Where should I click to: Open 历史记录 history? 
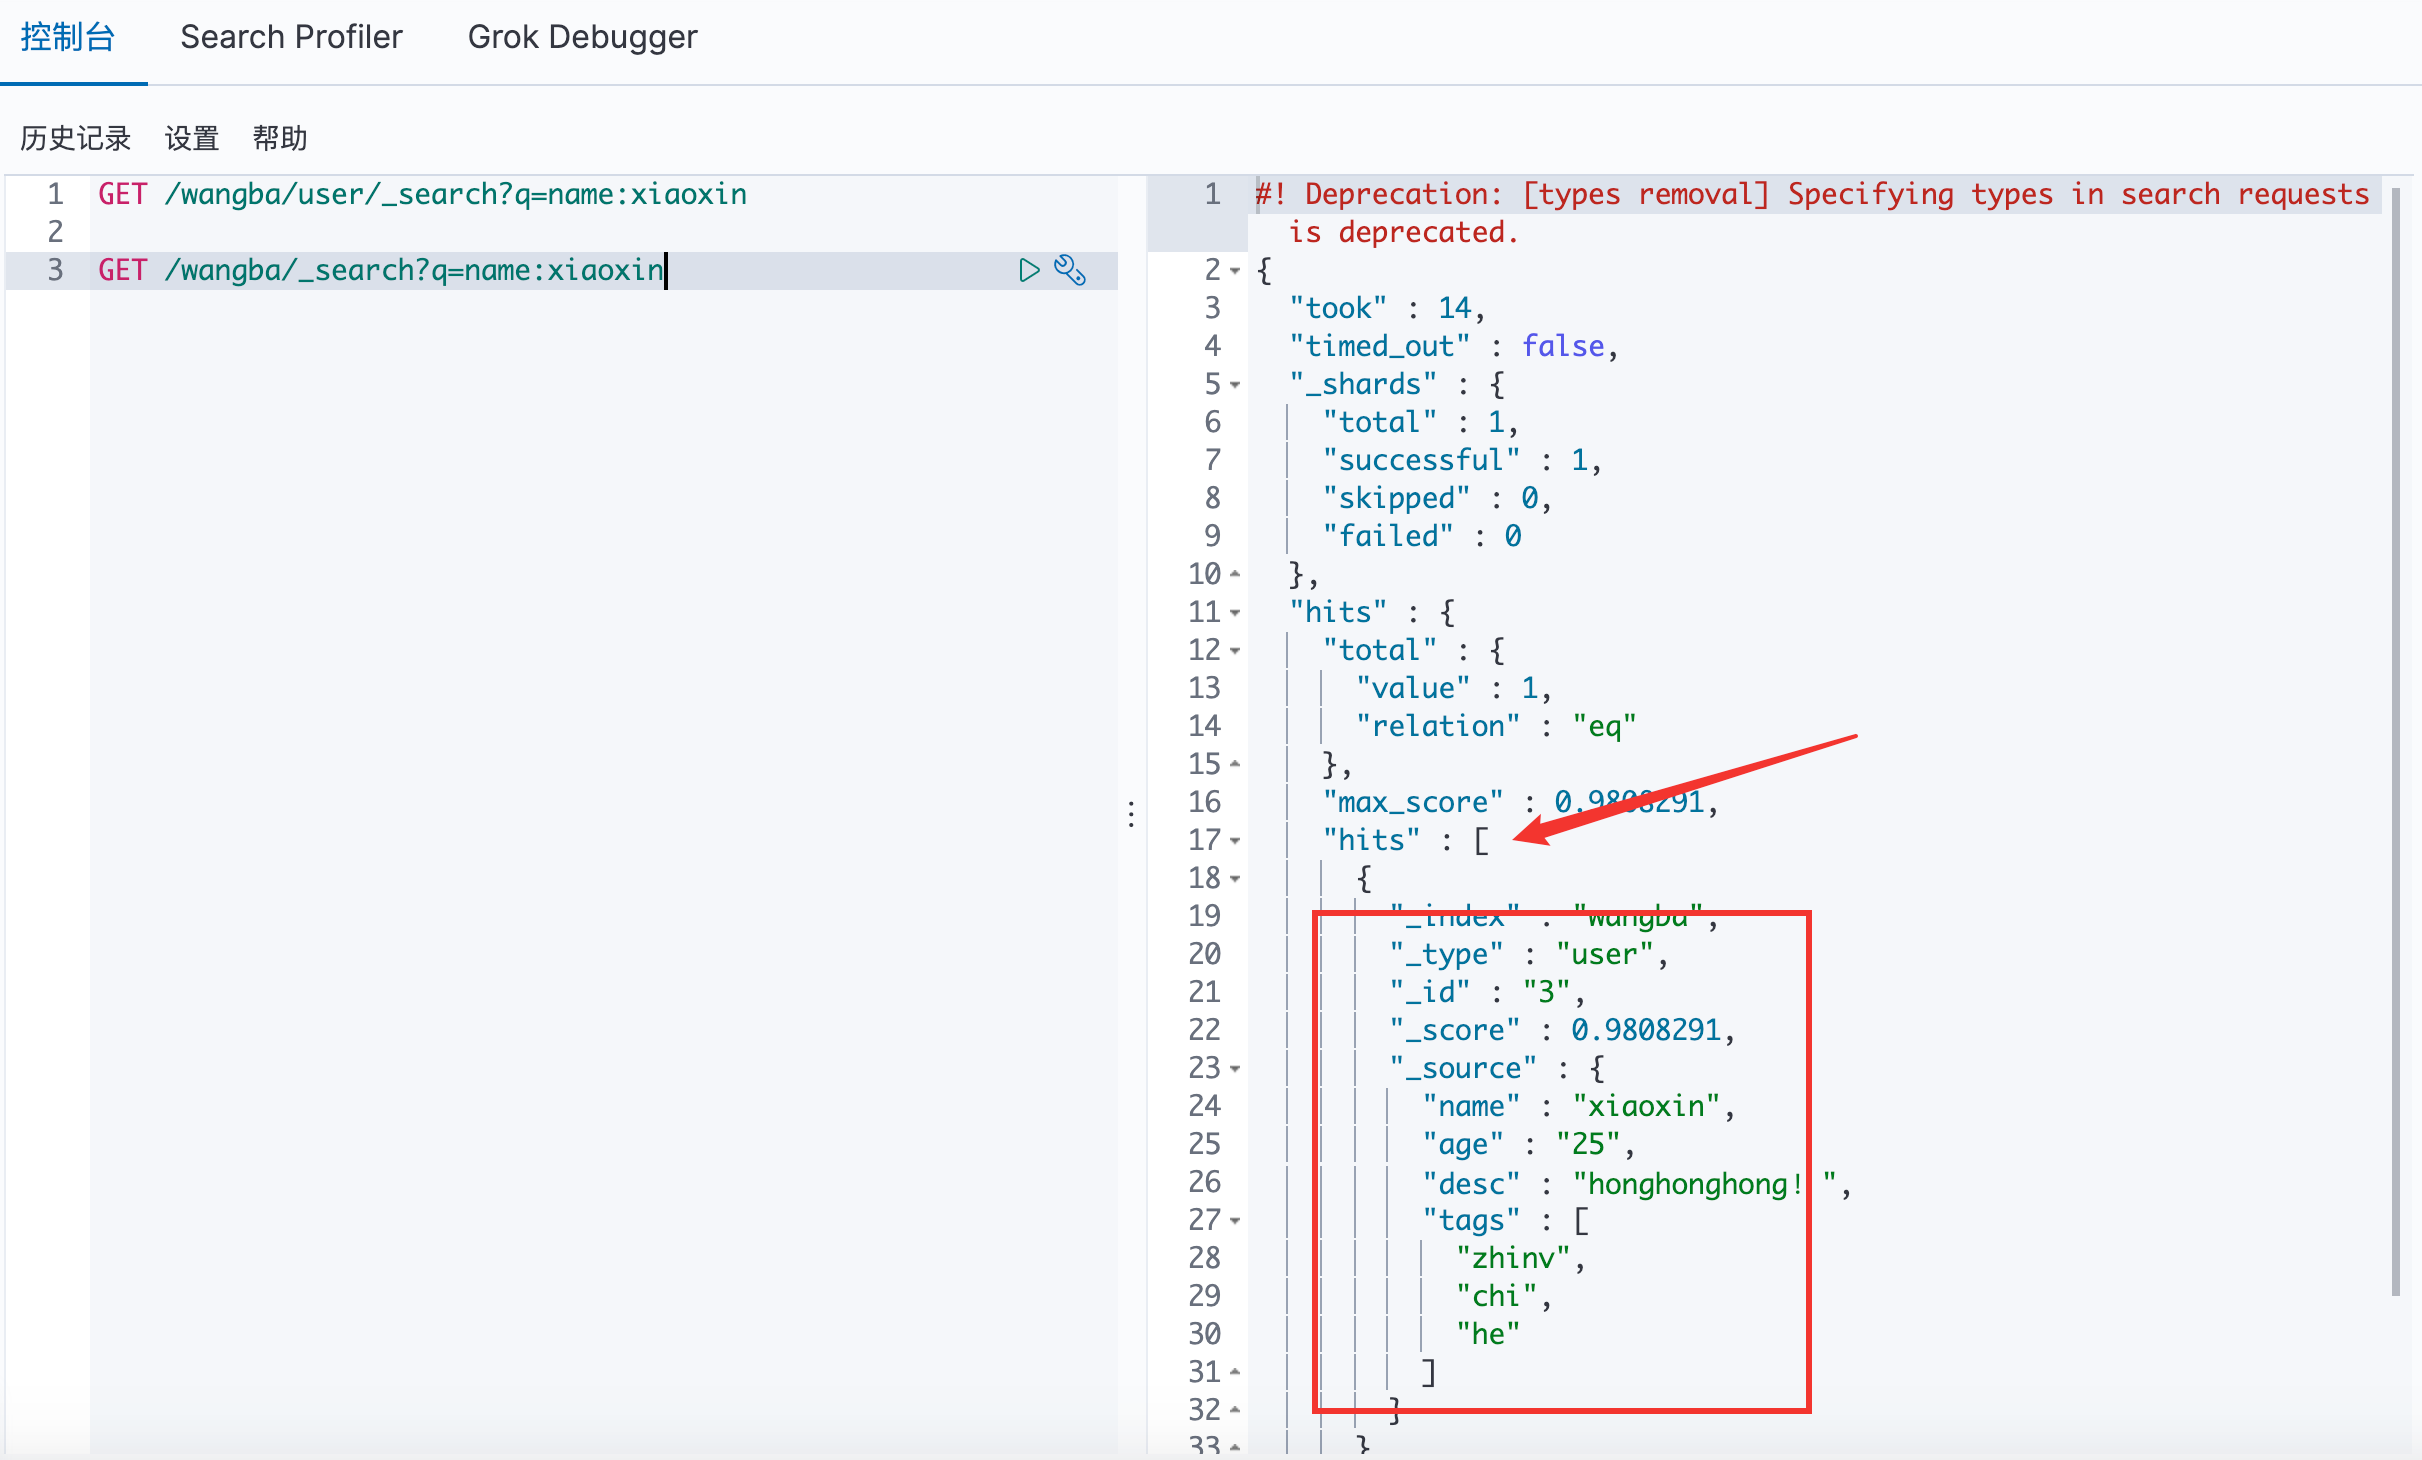click(x=76, y=138)
